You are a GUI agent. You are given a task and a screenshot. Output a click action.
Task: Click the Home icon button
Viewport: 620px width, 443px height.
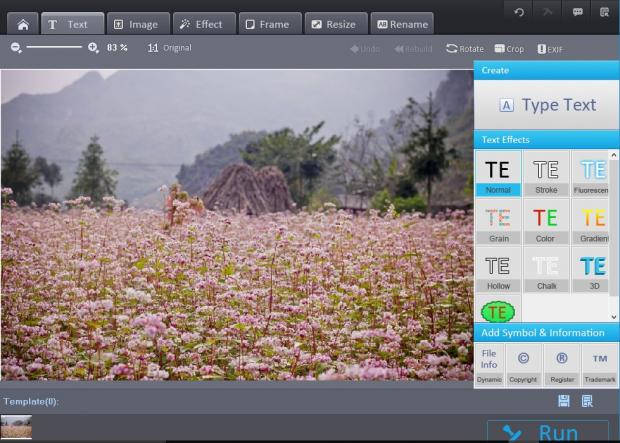[22, 24]
